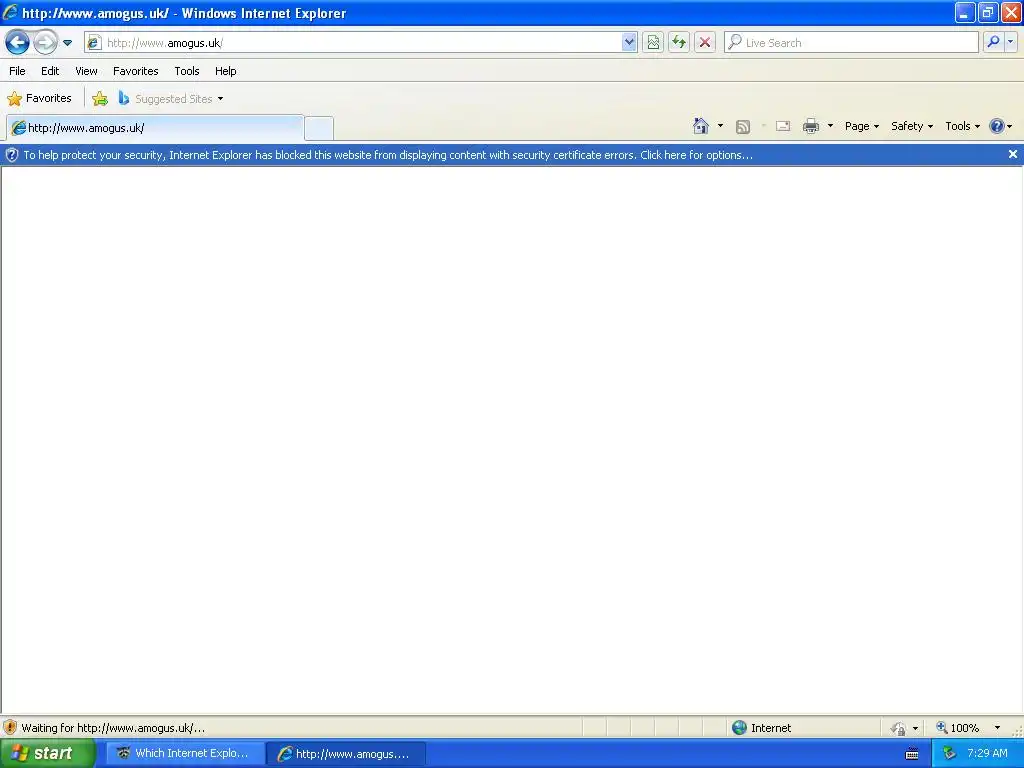1024x768 pixels.
Task: Click the search magnifier button
Action: [993, 42]
